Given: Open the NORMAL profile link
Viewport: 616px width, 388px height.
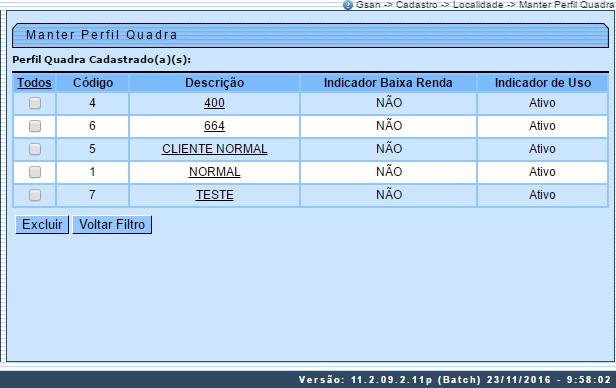Looking at the screenshot, I should [214, 172].
